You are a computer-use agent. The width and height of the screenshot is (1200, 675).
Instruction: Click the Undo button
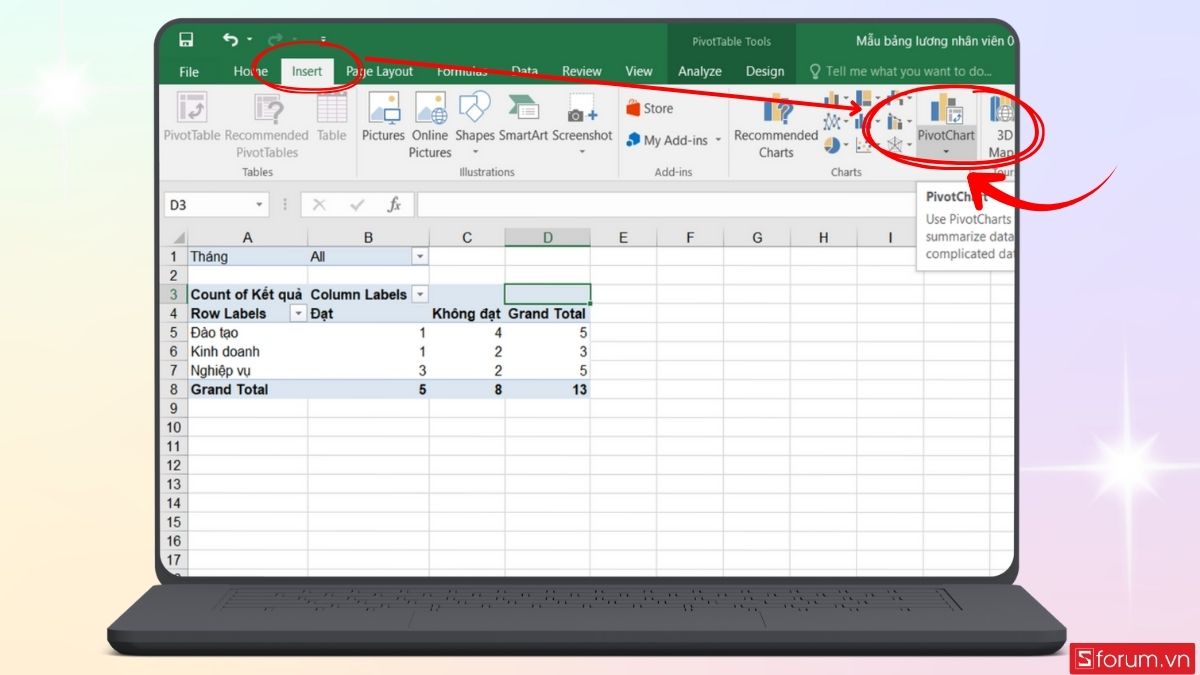[229, 37]
